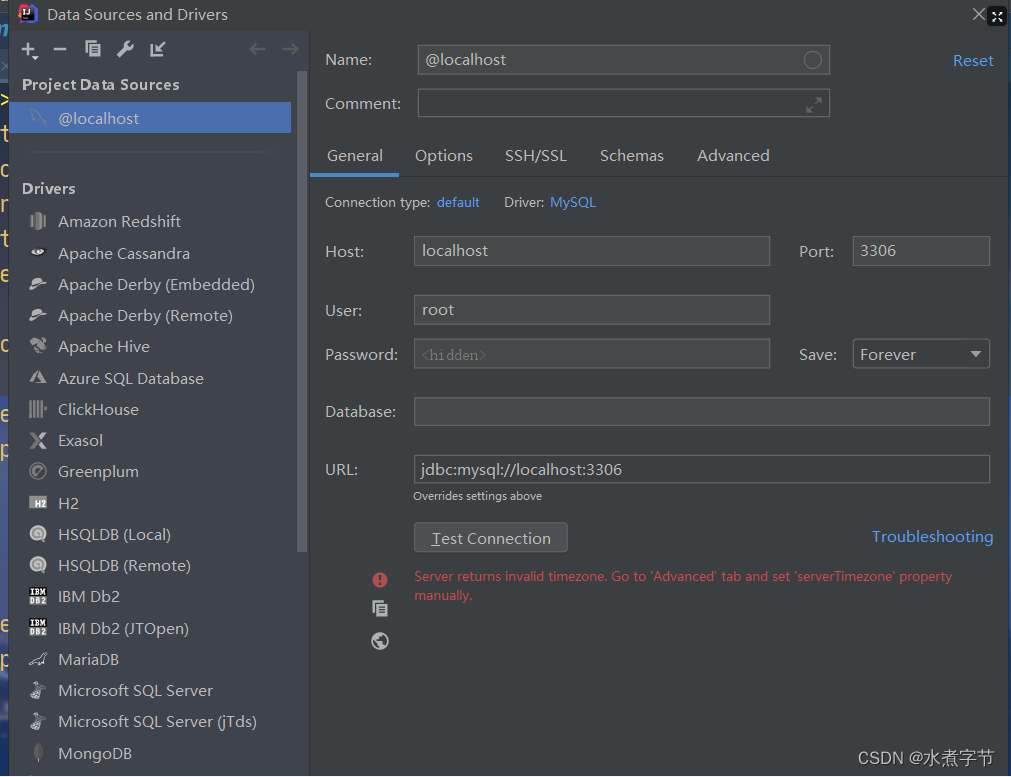Switch to the SSH/SSL tab
The image size is (1011, 777).
(536, 155)
